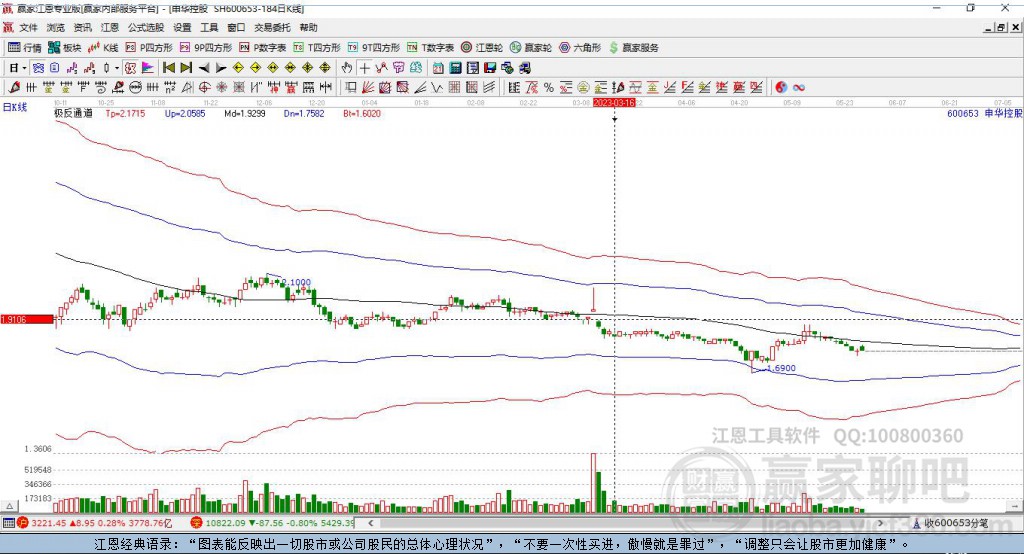Select the red pencil drawing tool

(x=14, y=88)
